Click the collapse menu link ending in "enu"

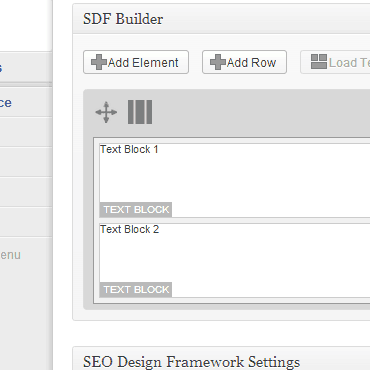click(10, 255)
